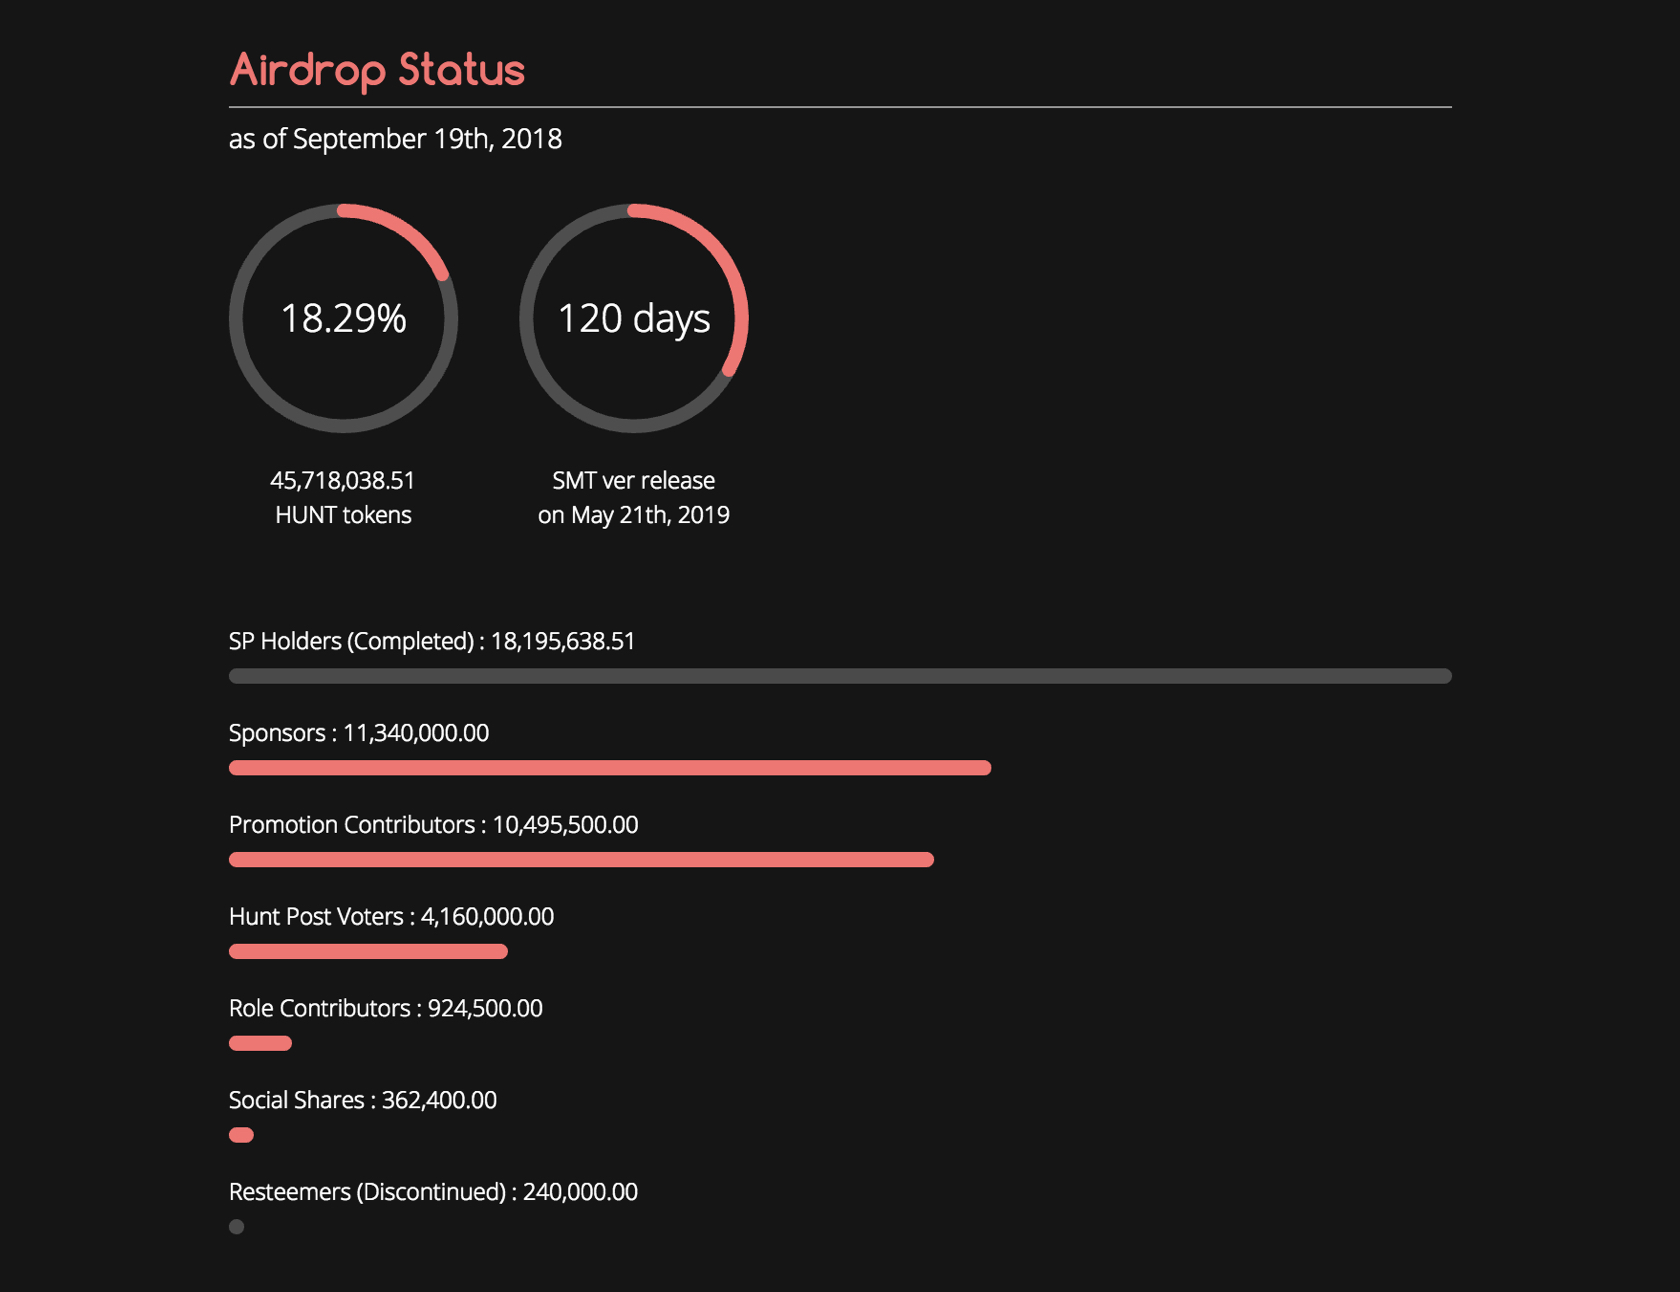1680x1292 pixels.
Task: Click the 'as of September 19th, 2018' date text
Action: 395,139
